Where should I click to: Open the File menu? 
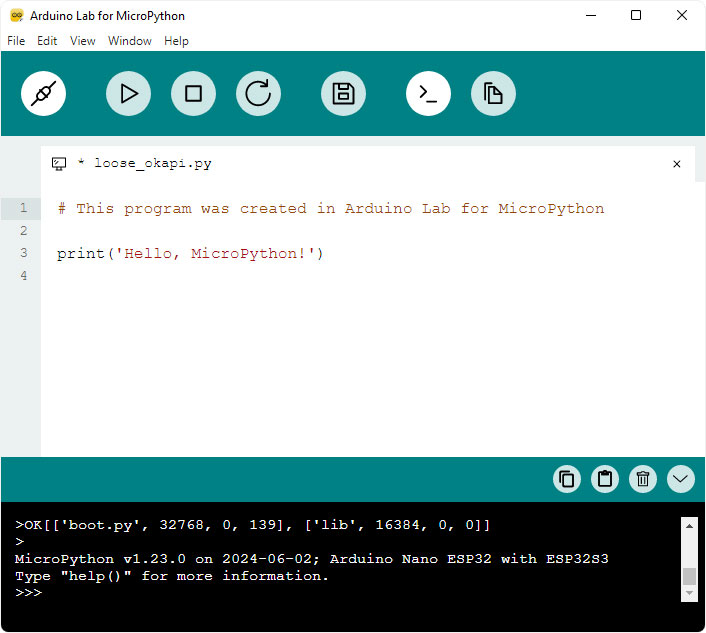coord(16,41)
